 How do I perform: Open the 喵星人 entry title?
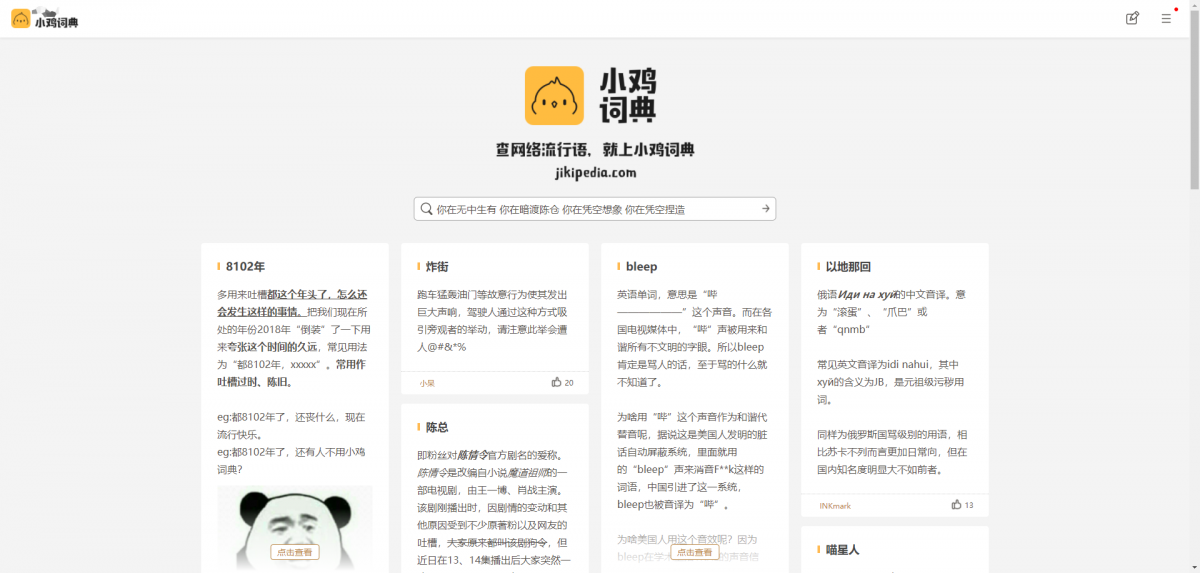(842, 550)
